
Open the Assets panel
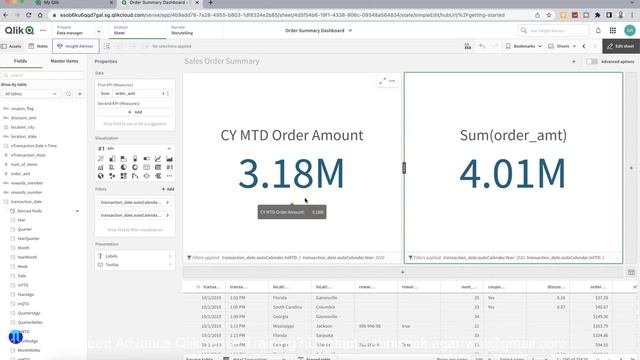click(11, 46)
